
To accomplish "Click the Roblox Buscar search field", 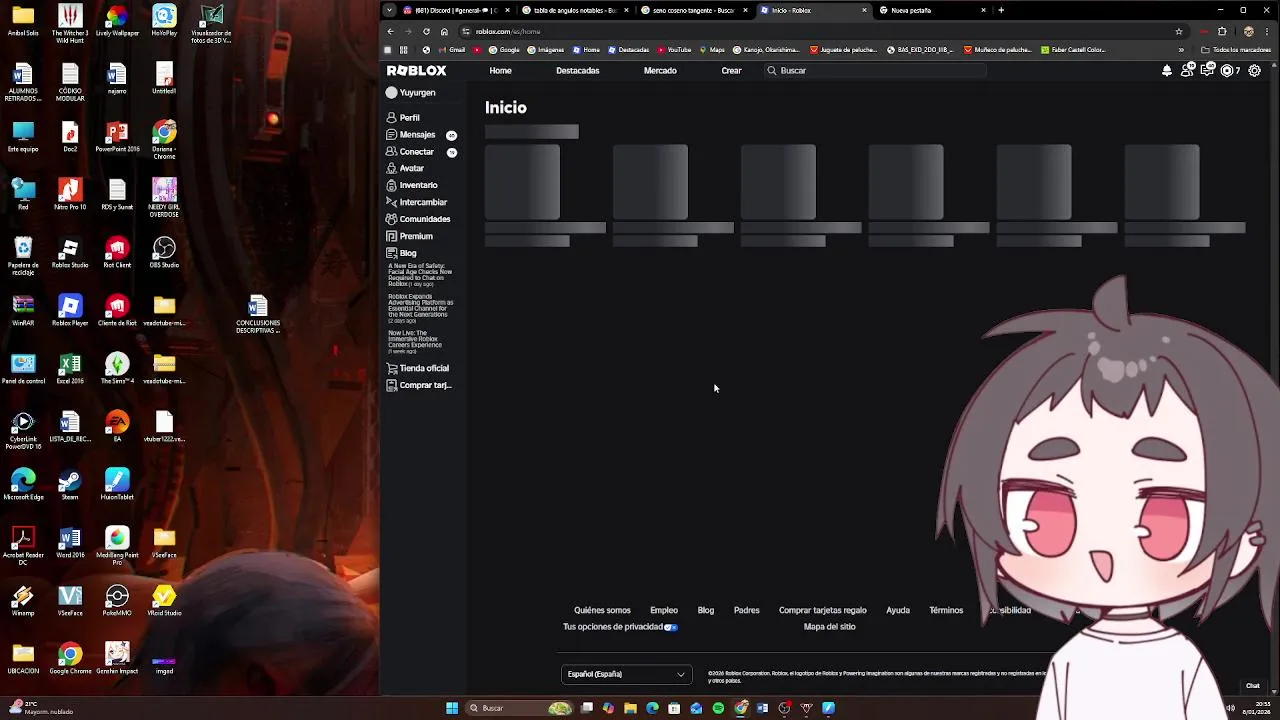I will (875, 71).
